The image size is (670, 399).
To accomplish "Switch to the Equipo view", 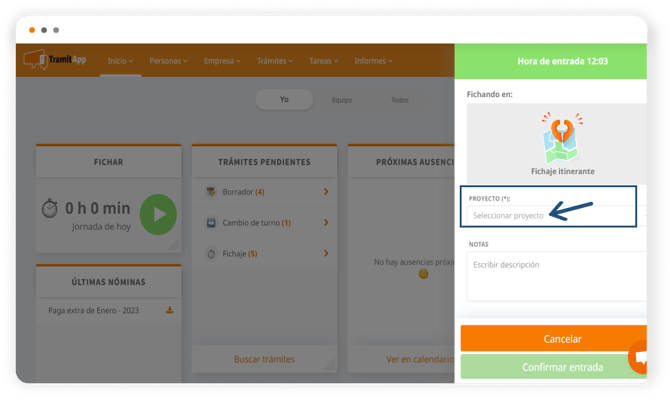I will (x=342, y=100).
